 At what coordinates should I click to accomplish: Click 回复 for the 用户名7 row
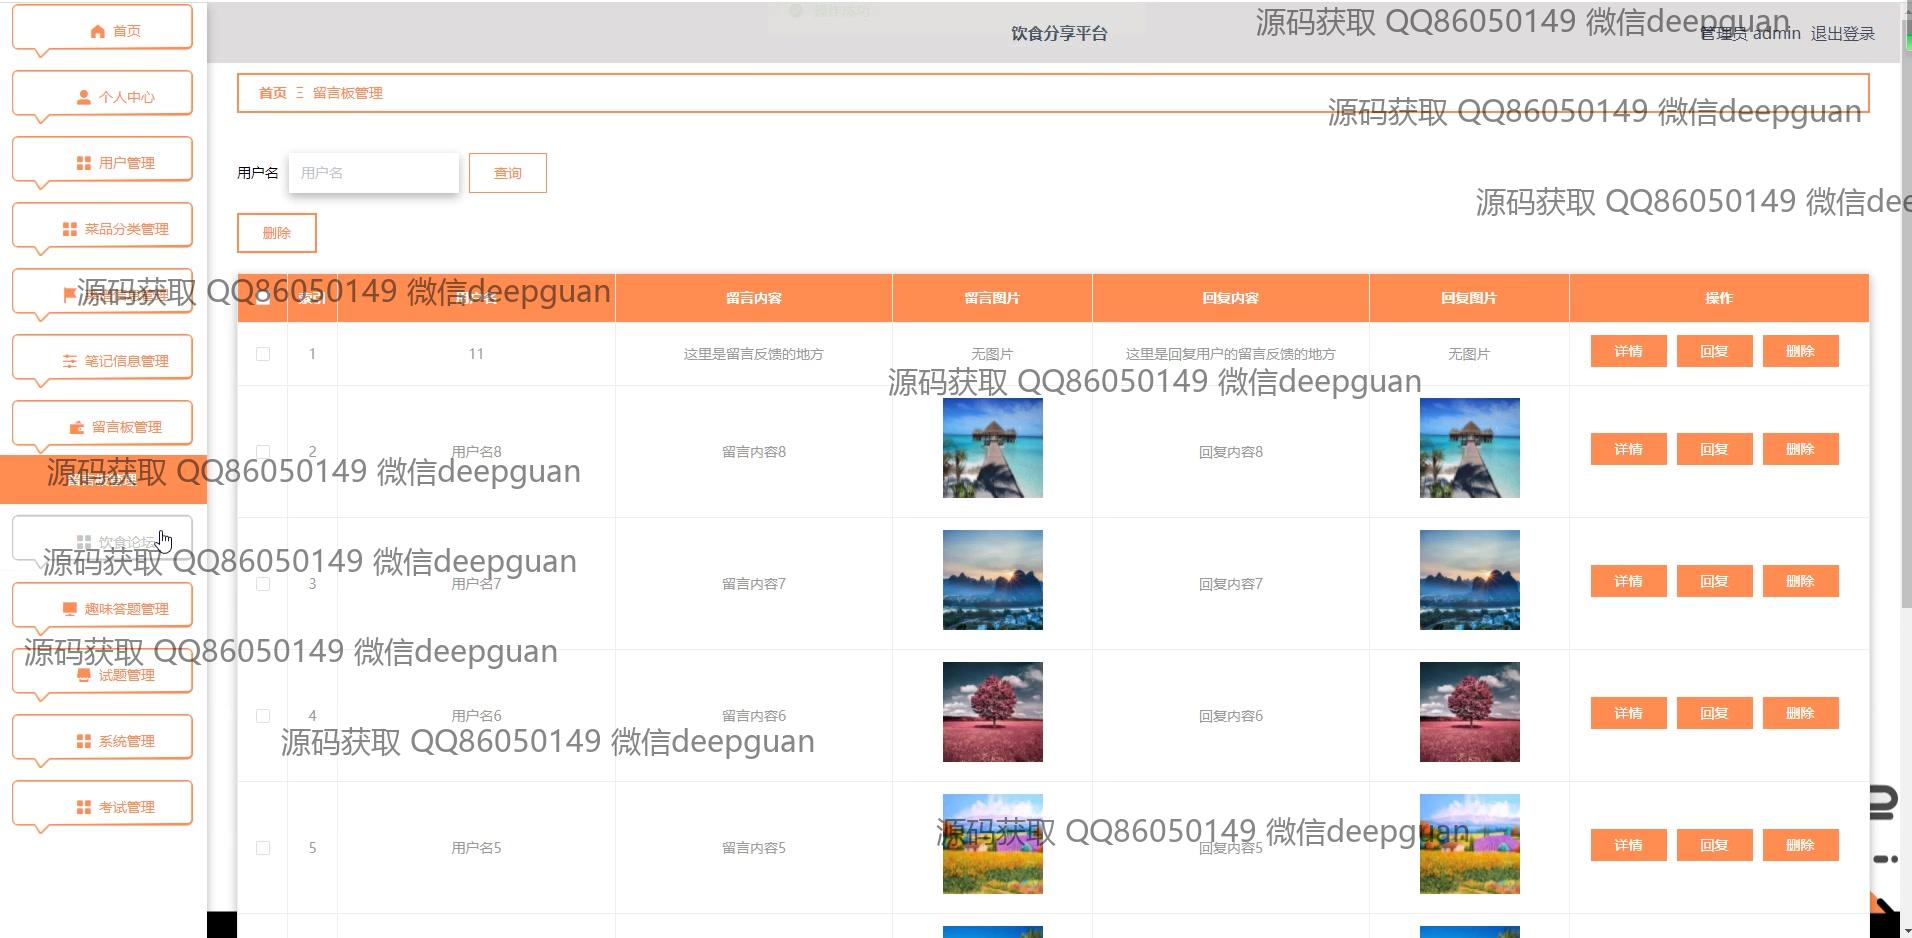[1714, 581]
